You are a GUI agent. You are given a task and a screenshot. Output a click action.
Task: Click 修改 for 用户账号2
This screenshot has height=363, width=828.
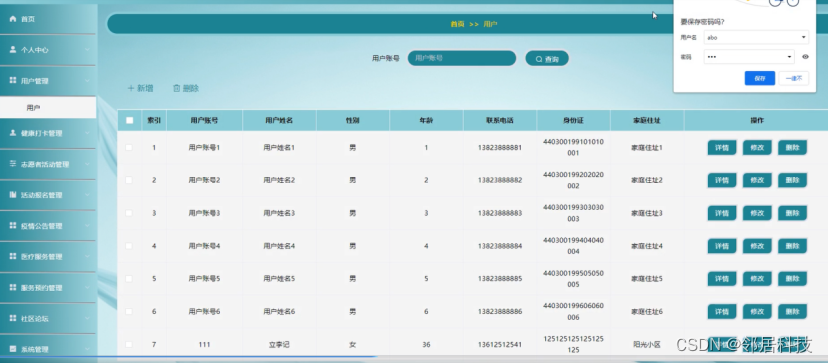tap(757, 181)
